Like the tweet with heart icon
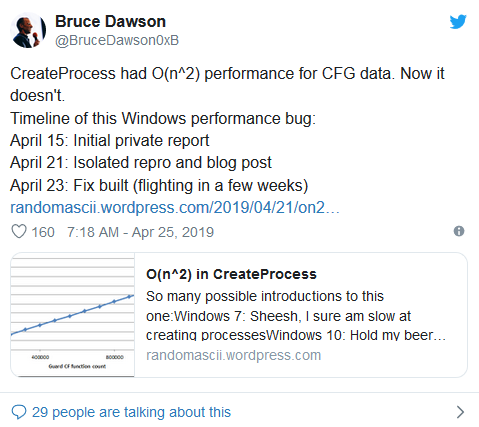Screen dimensions: 479x427 pyautogui.click(x=19, y=231)
